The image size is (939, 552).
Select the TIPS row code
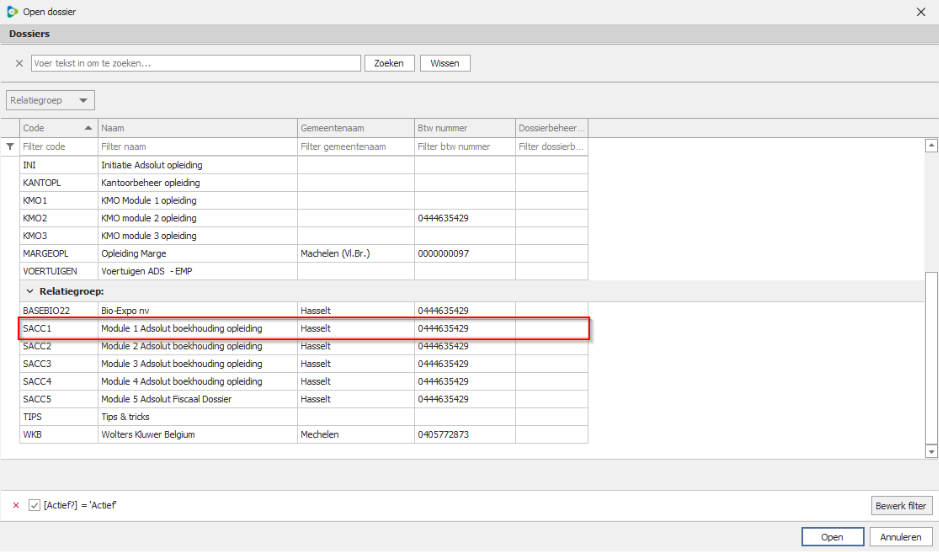[x=32, y=417]
